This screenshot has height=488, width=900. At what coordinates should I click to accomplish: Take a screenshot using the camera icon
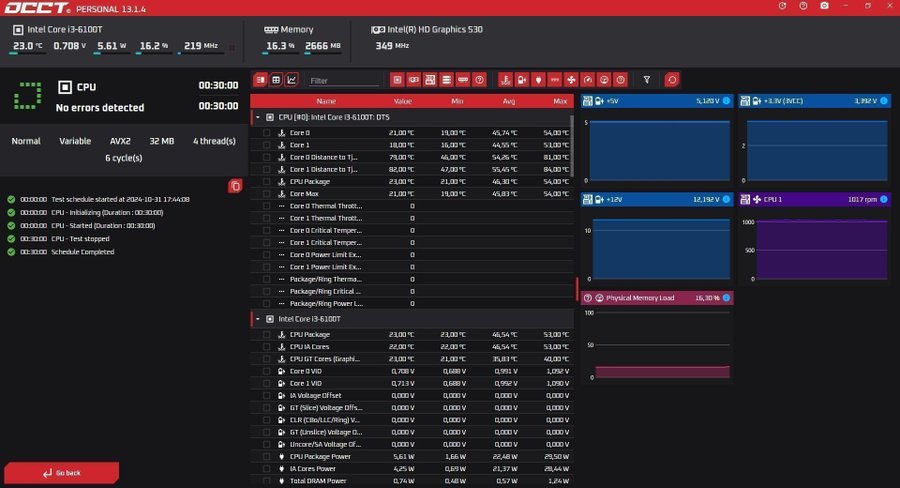(824, 6)
